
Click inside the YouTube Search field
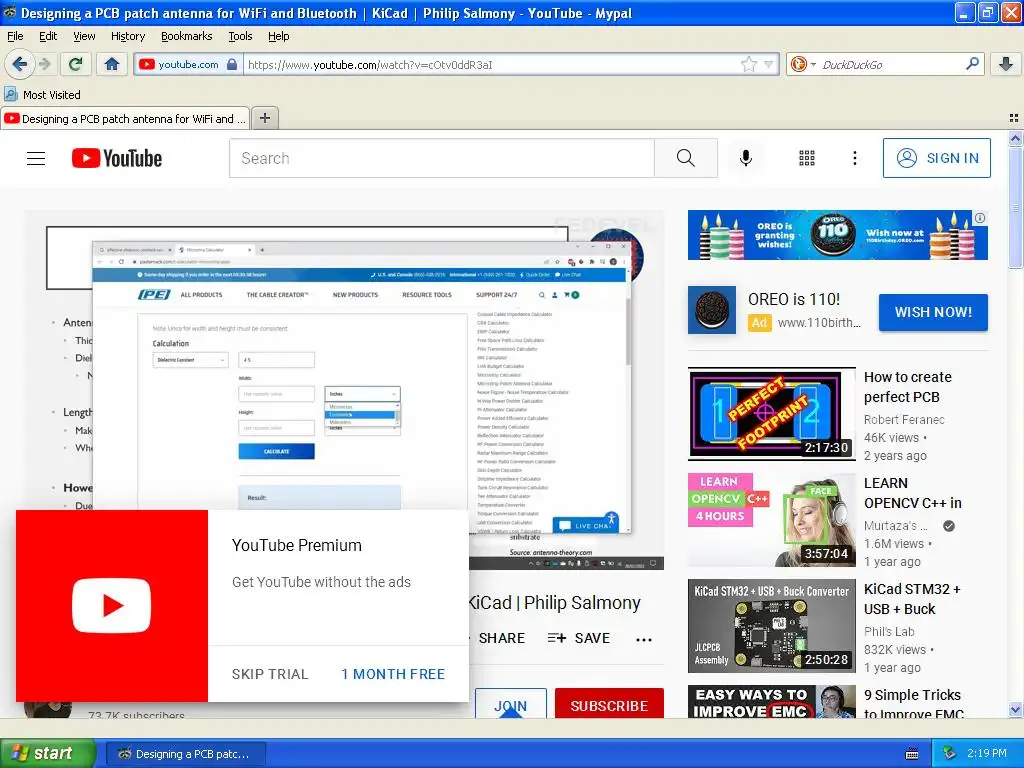pyautogui.click(x=441, y=158)
